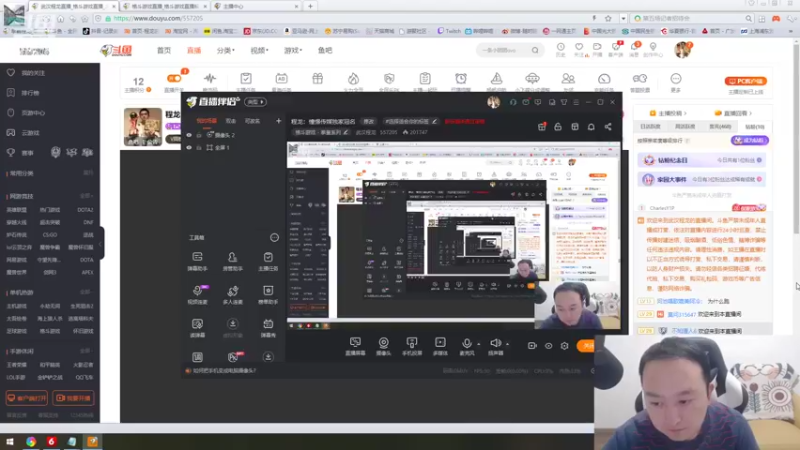The height and width of the screenshot is (450, 800).
Task: Click the 修改 title edit button
Action: coord(368,121)
